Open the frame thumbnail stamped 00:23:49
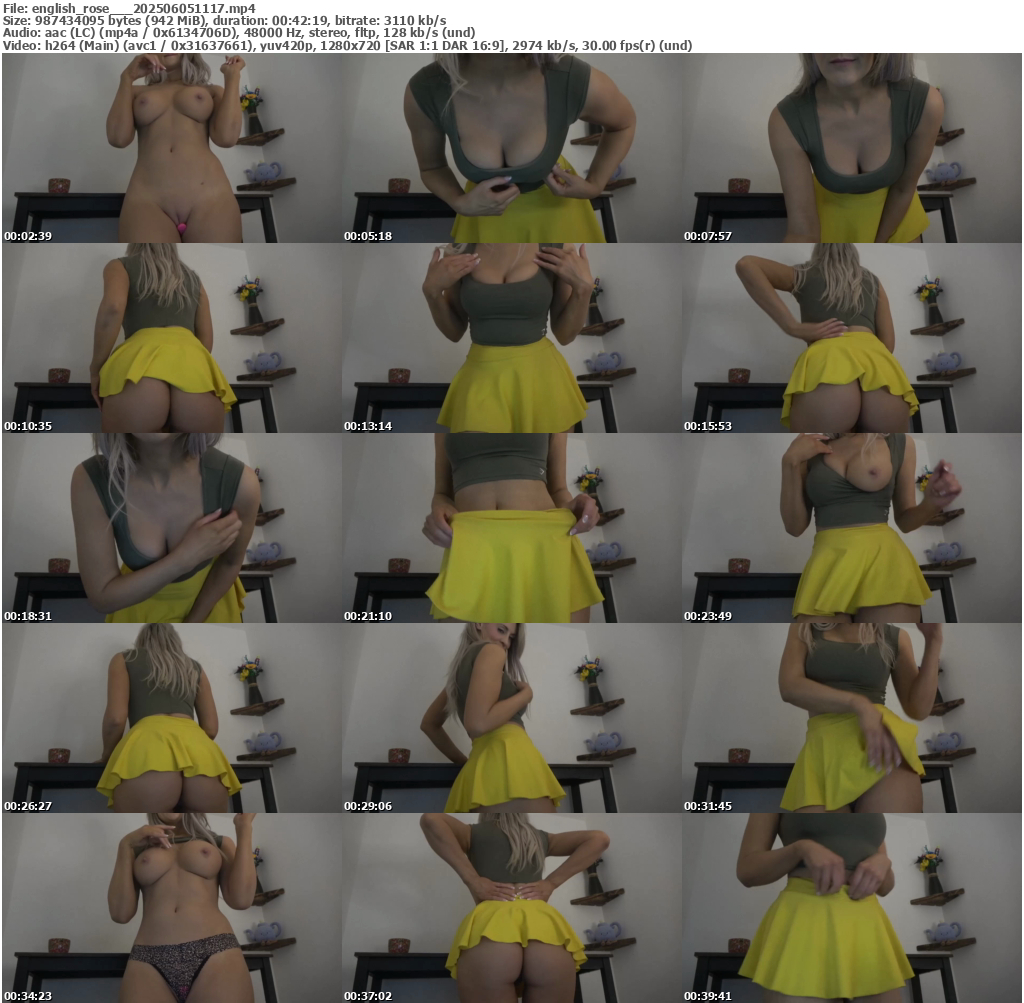The image size is (1024, 1003). (852, 528)
